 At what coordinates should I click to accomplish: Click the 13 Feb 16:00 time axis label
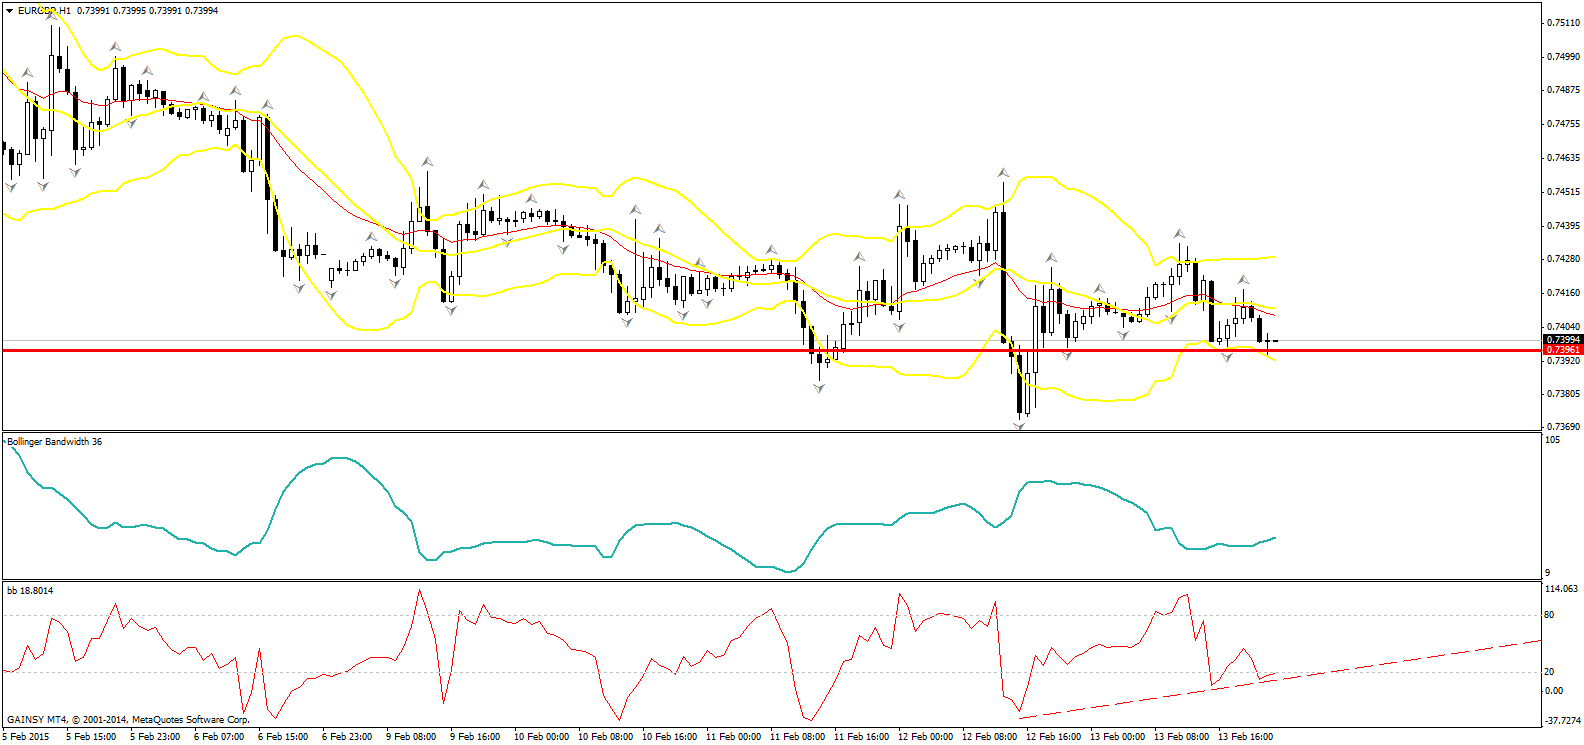tap(1245, 737)
